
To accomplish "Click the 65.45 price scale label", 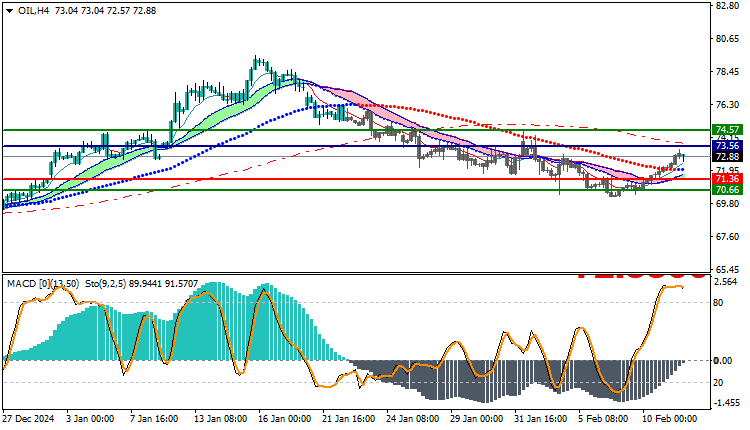I will click(x=728, y=269).
